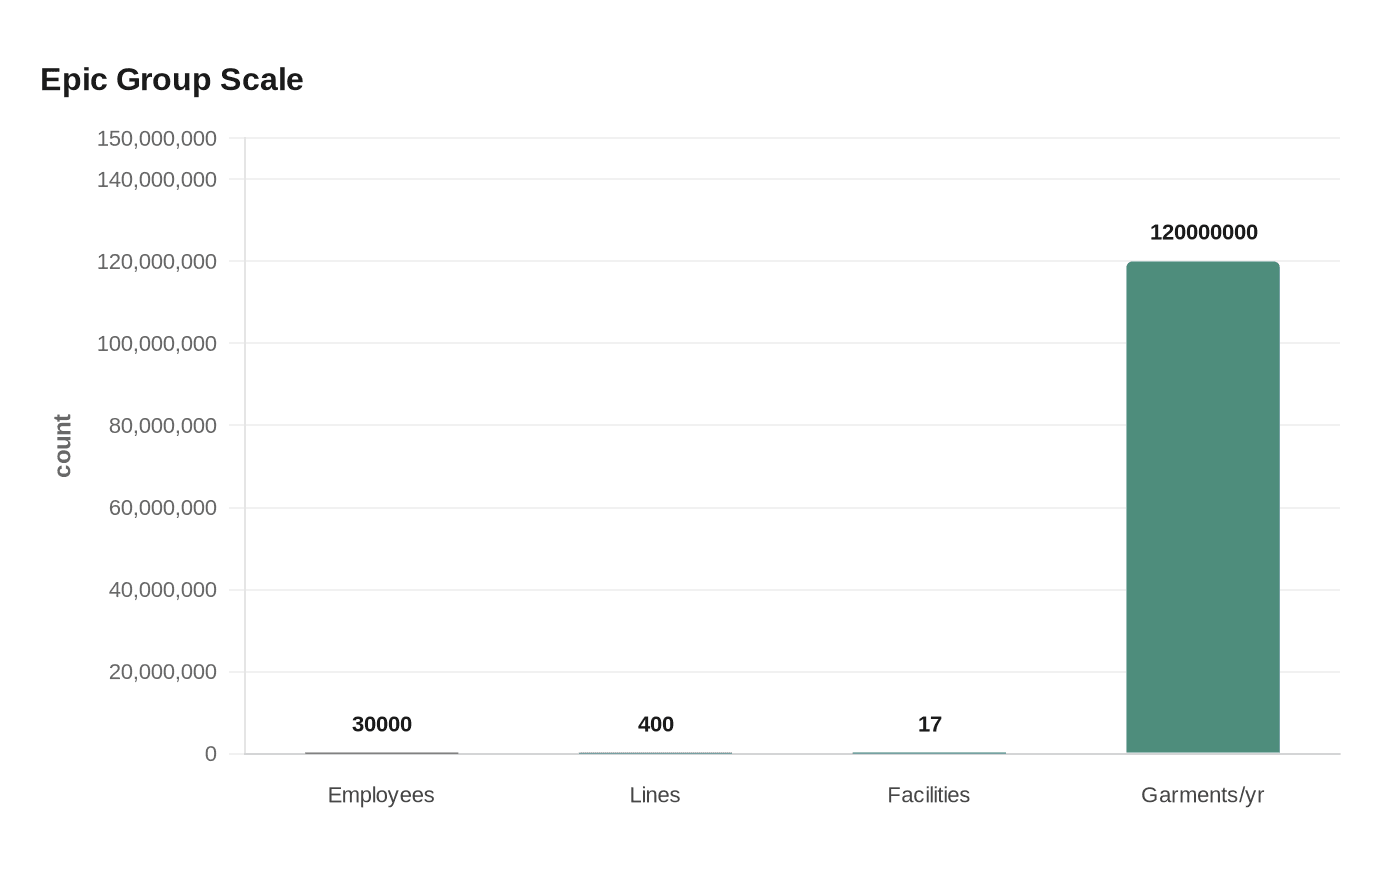Image resolution: width=1400 pixels, height=880 pixels.
Task: Click the 20,000,000 axis tick label
Action: click(163, 671)
